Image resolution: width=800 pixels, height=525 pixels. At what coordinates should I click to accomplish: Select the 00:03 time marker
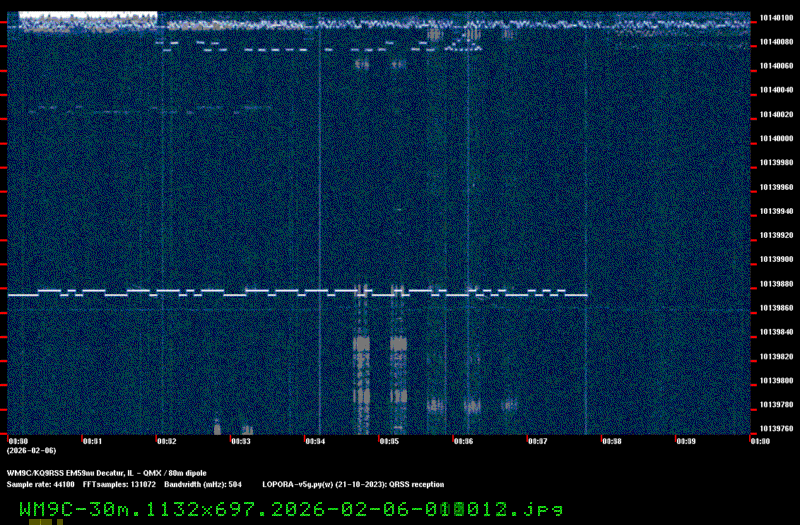(241, 441)
